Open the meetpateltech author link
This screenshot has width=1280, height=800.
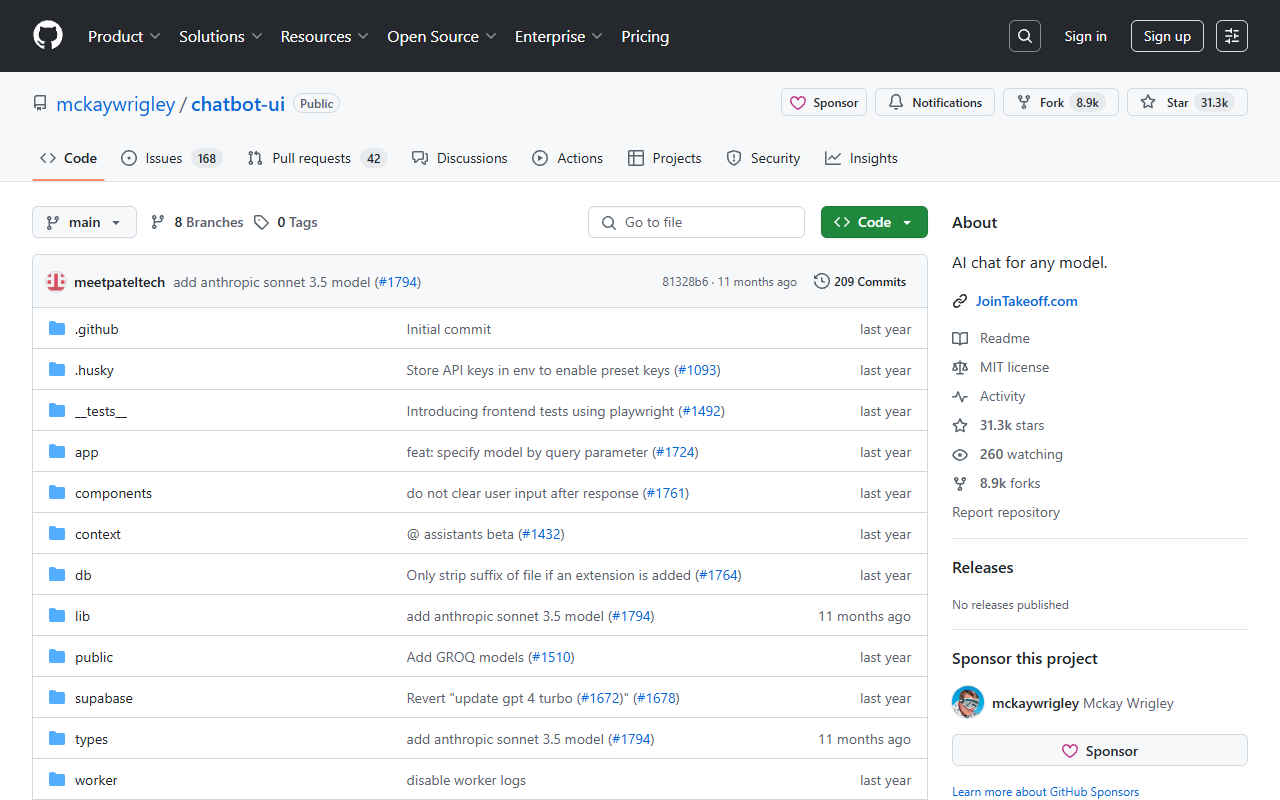pyautogui.click(x=120, y=282)
